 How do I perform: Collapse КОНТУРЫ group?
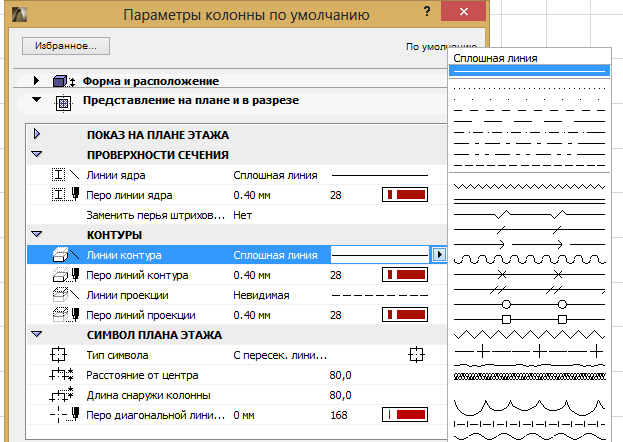click(x=37, y=234)
